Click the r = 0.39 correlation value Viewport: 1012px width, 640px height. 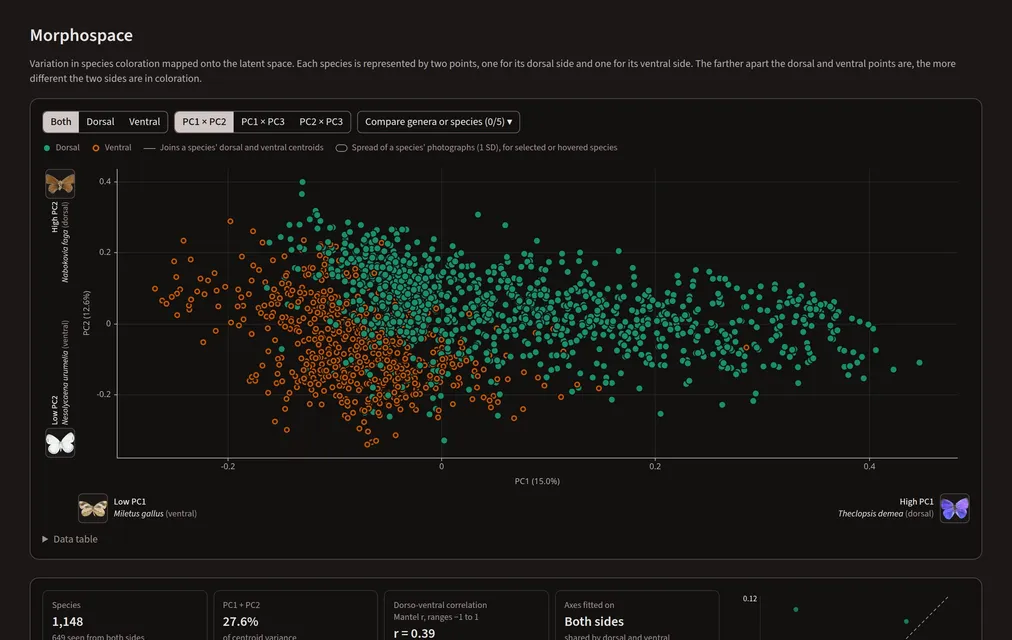click(414, 634)
